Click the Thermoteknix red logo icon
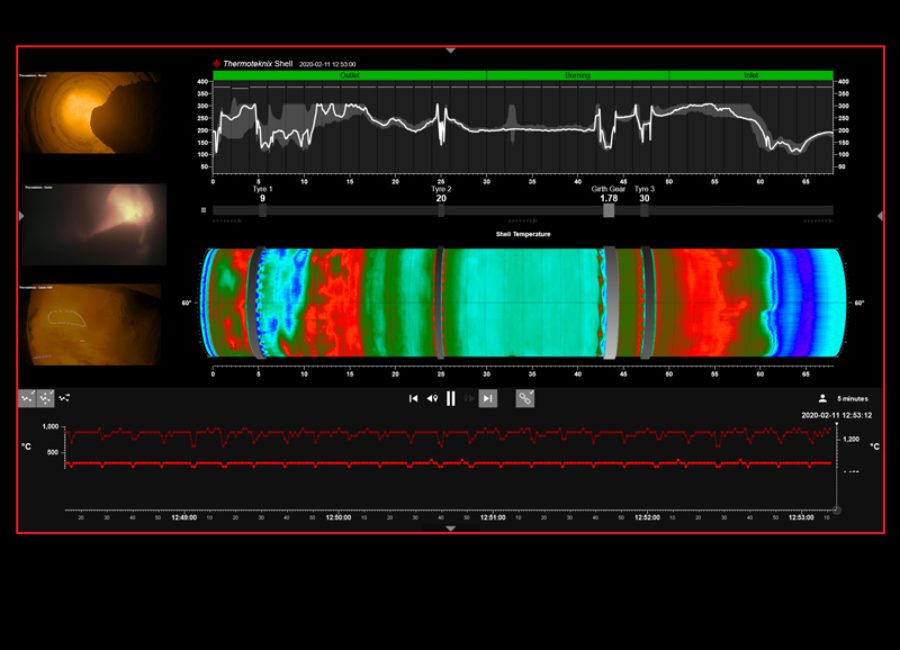Viewport: 900px width, 650px height. tap(216, 63)
